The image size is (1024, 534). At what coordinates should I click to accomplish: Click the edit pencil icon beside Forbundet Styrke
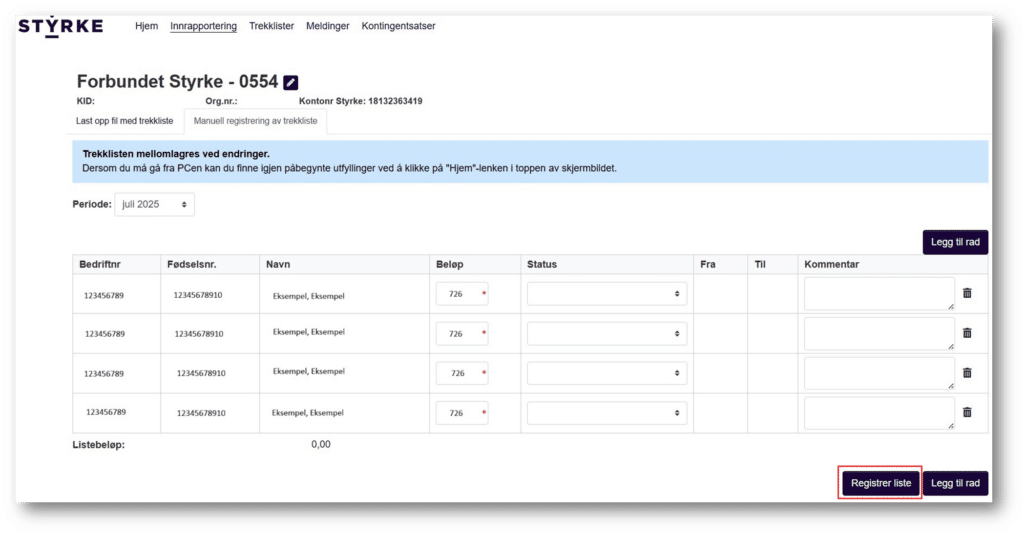point(291,83)
